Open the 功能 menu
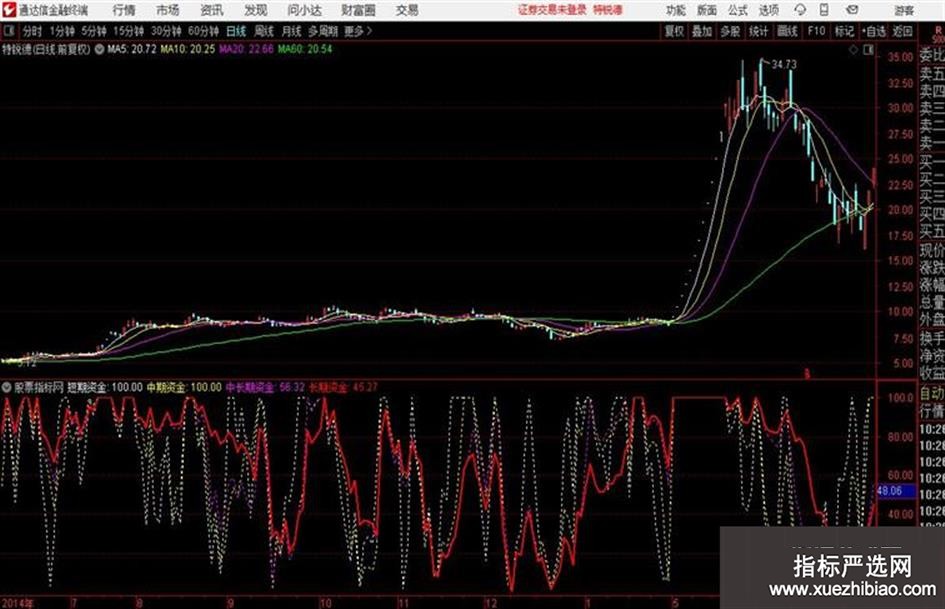945x609 pixels. tap(676, 10)
